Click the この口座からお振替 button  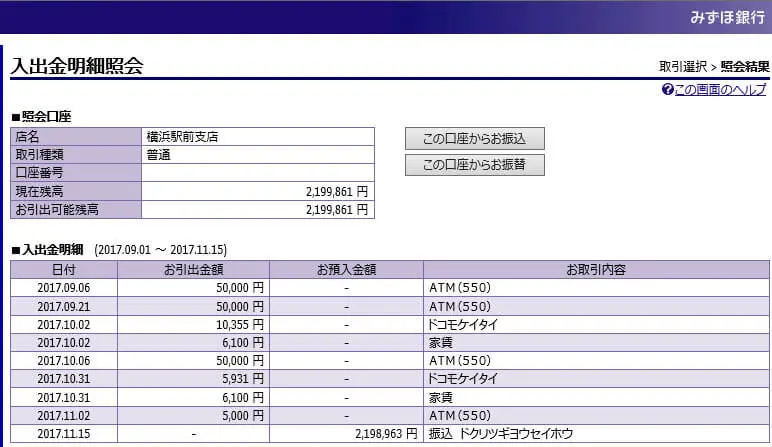pos(475,164)
